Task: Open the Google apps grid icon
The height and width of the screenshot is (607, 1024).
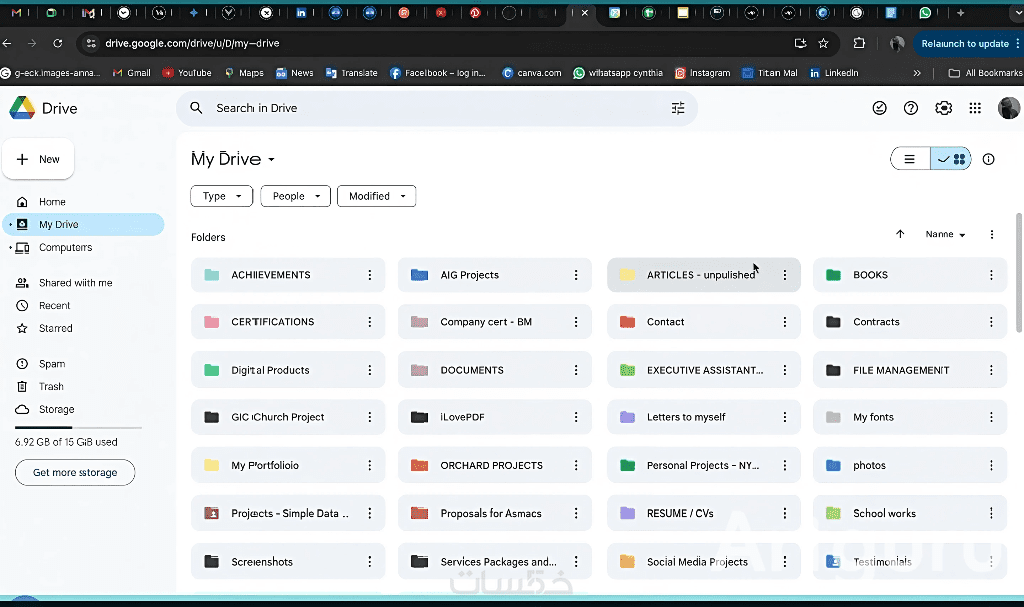Action: coord(975,108)
